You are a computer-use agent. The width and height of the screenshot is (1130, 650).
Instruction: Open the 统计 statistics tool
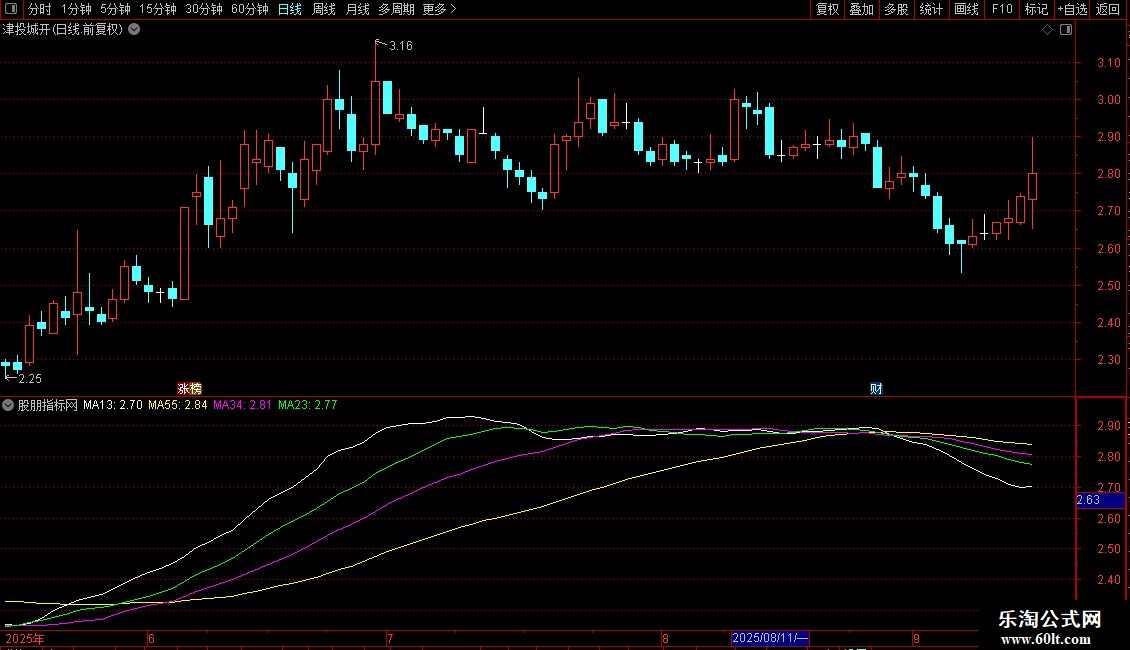(931, 9)
